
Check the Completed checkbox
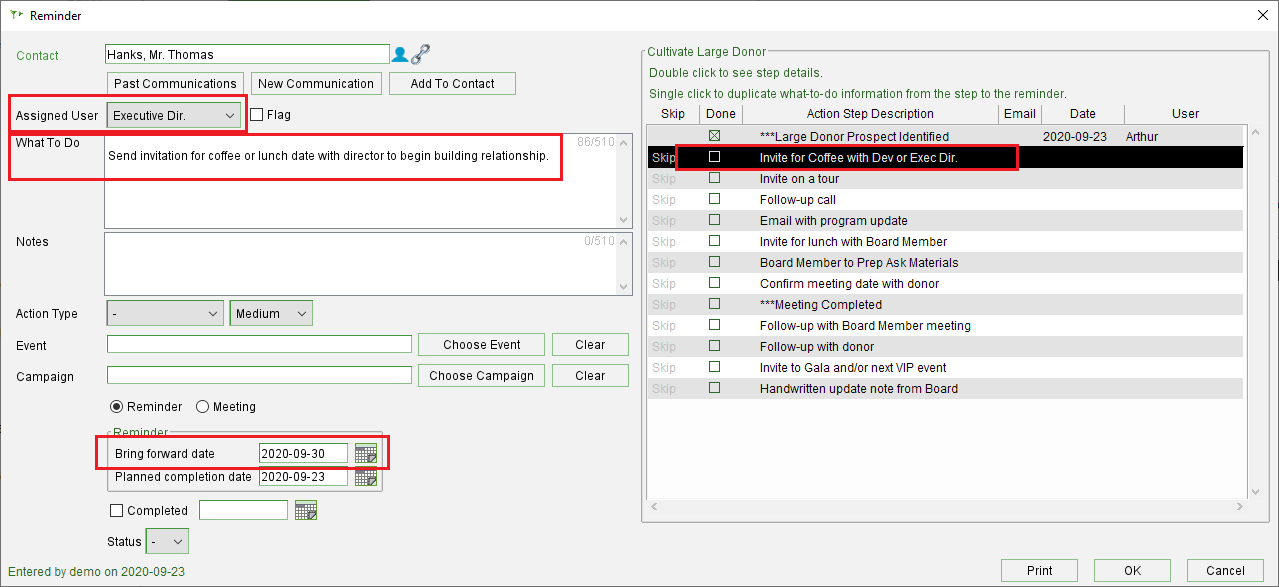116,511
